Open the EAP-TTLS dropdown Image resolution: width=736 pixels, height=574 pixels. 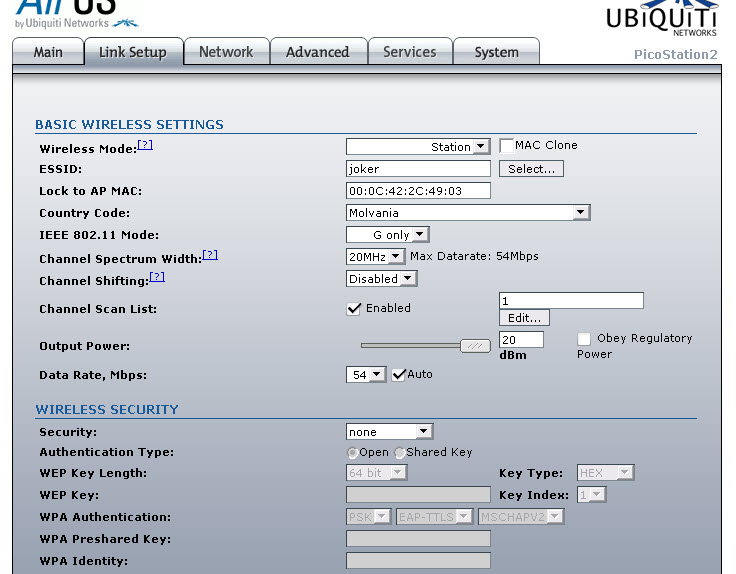click(x=434, y=517)
